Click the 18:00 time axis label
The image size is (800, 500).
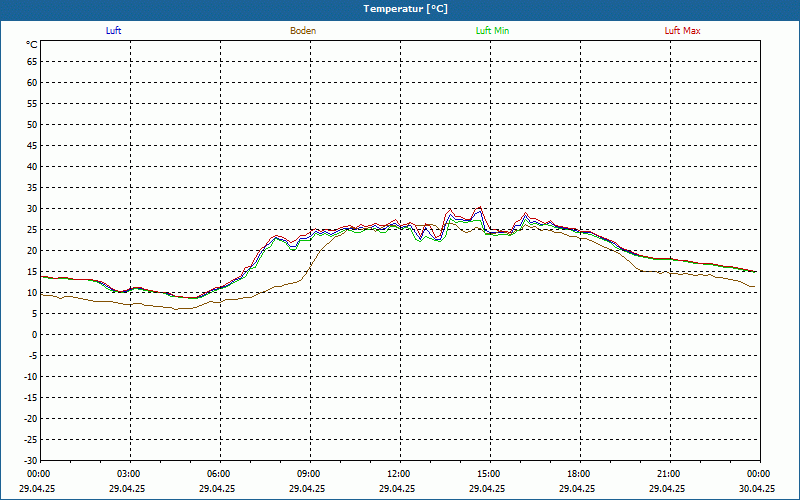click(578, 474)
